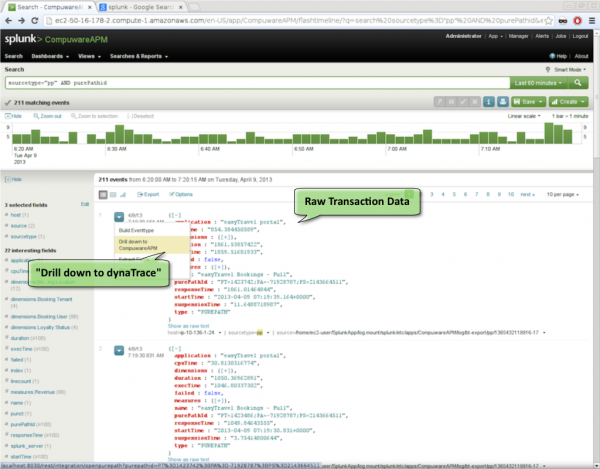Go to results page 5

point(454,194)
